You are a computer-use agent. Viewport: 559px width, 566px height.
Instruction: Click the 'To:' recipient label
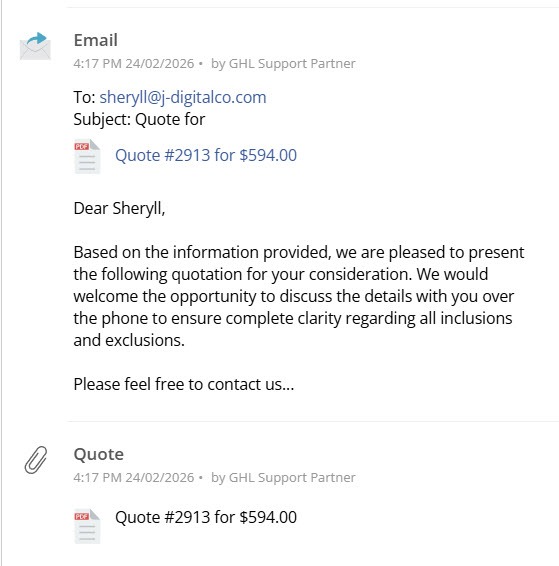[84, 97]
